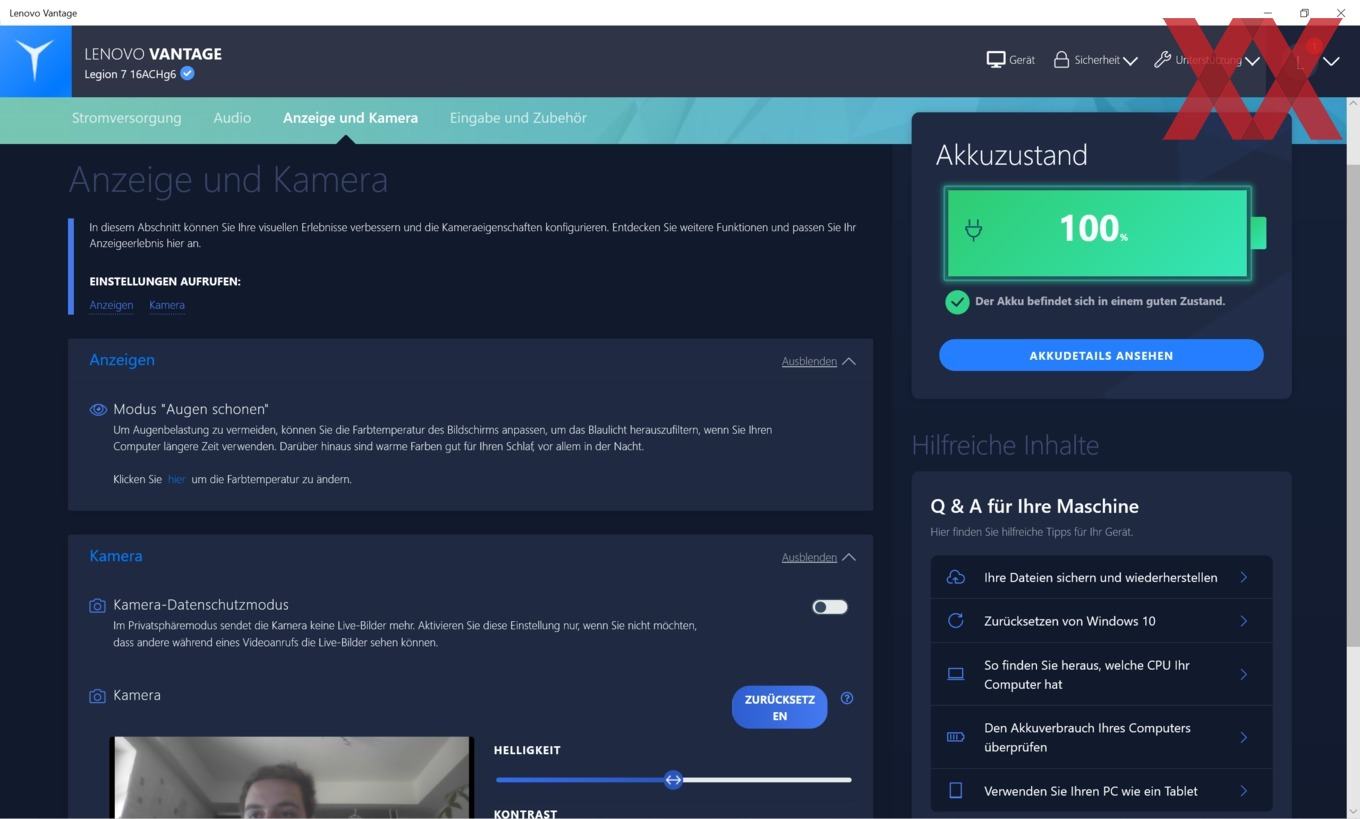1360x819 pixels.
Task: Open chevron for Den Akkuverbrauch Ihres Computers überprüfen
Action: coord(1244,737)
